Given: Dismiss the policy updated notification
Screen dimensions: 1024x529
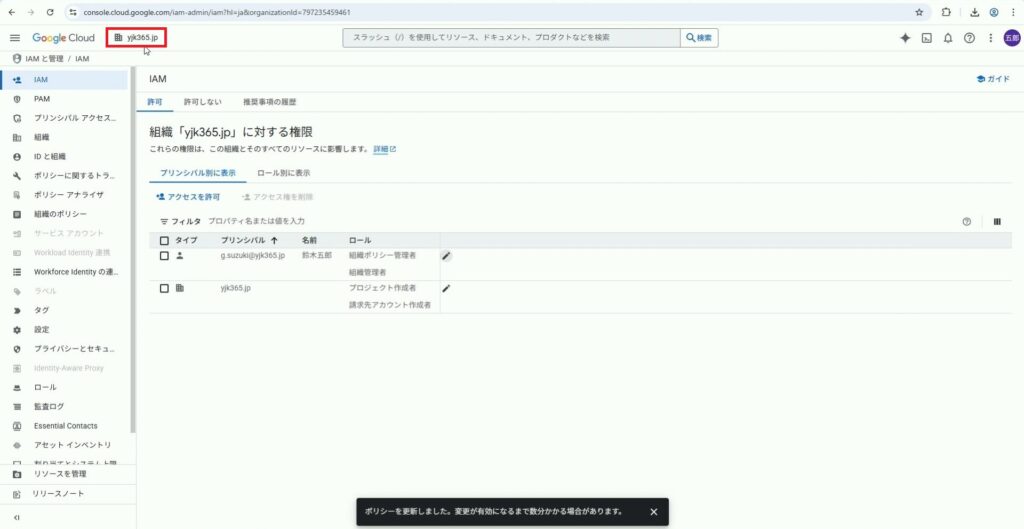Looking at the screenshot, I should tap(654, 511).
